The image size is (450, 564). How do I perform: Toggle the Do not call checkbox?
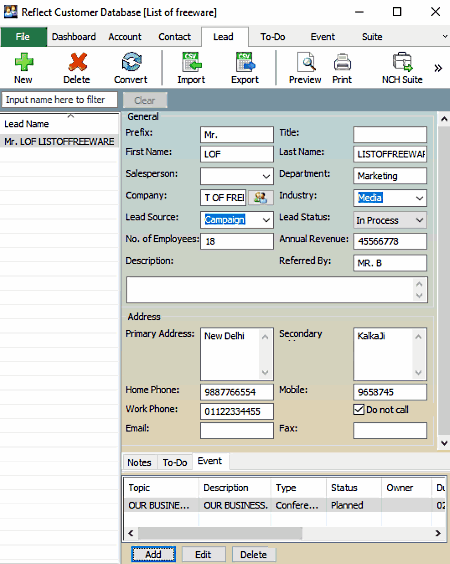359,409
